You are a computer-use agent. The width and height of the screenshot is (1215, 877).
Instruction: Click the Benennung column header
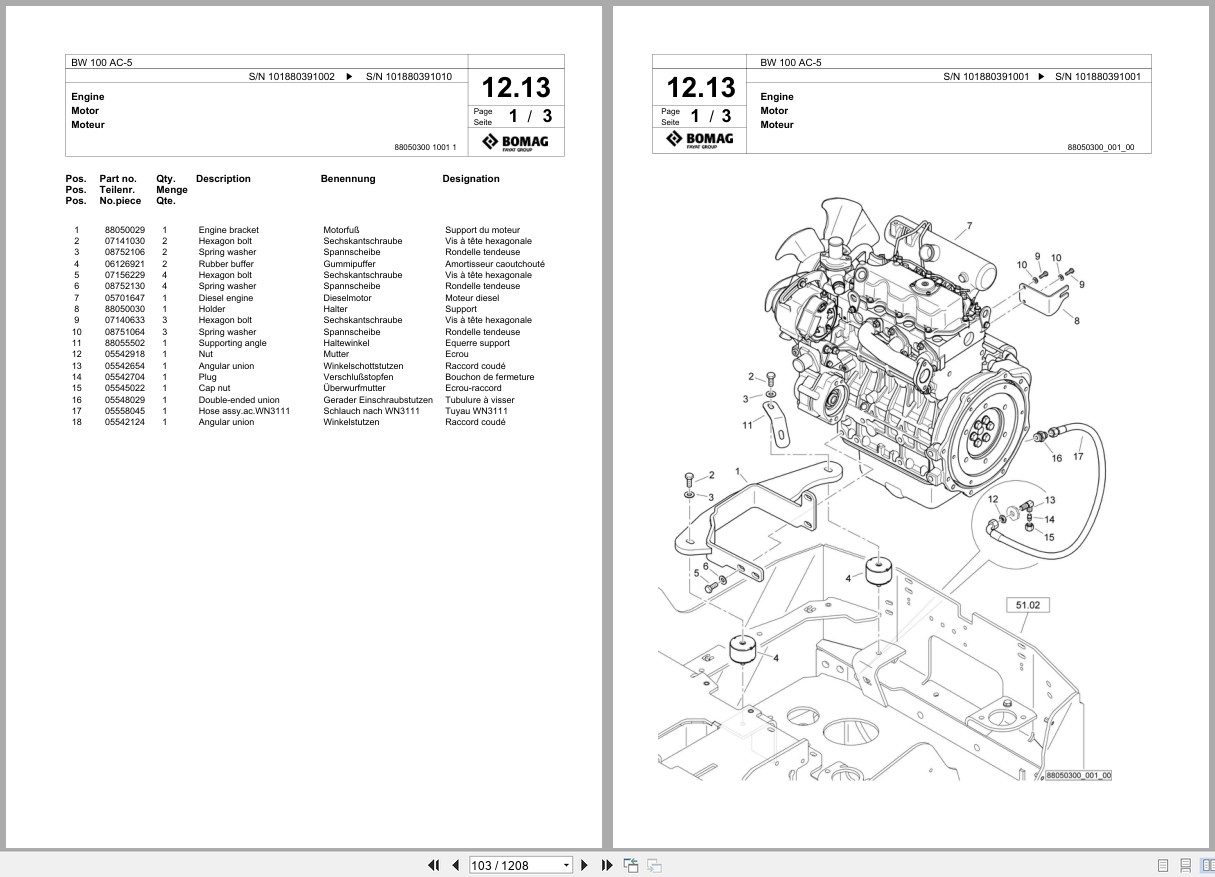pos(348,179)
